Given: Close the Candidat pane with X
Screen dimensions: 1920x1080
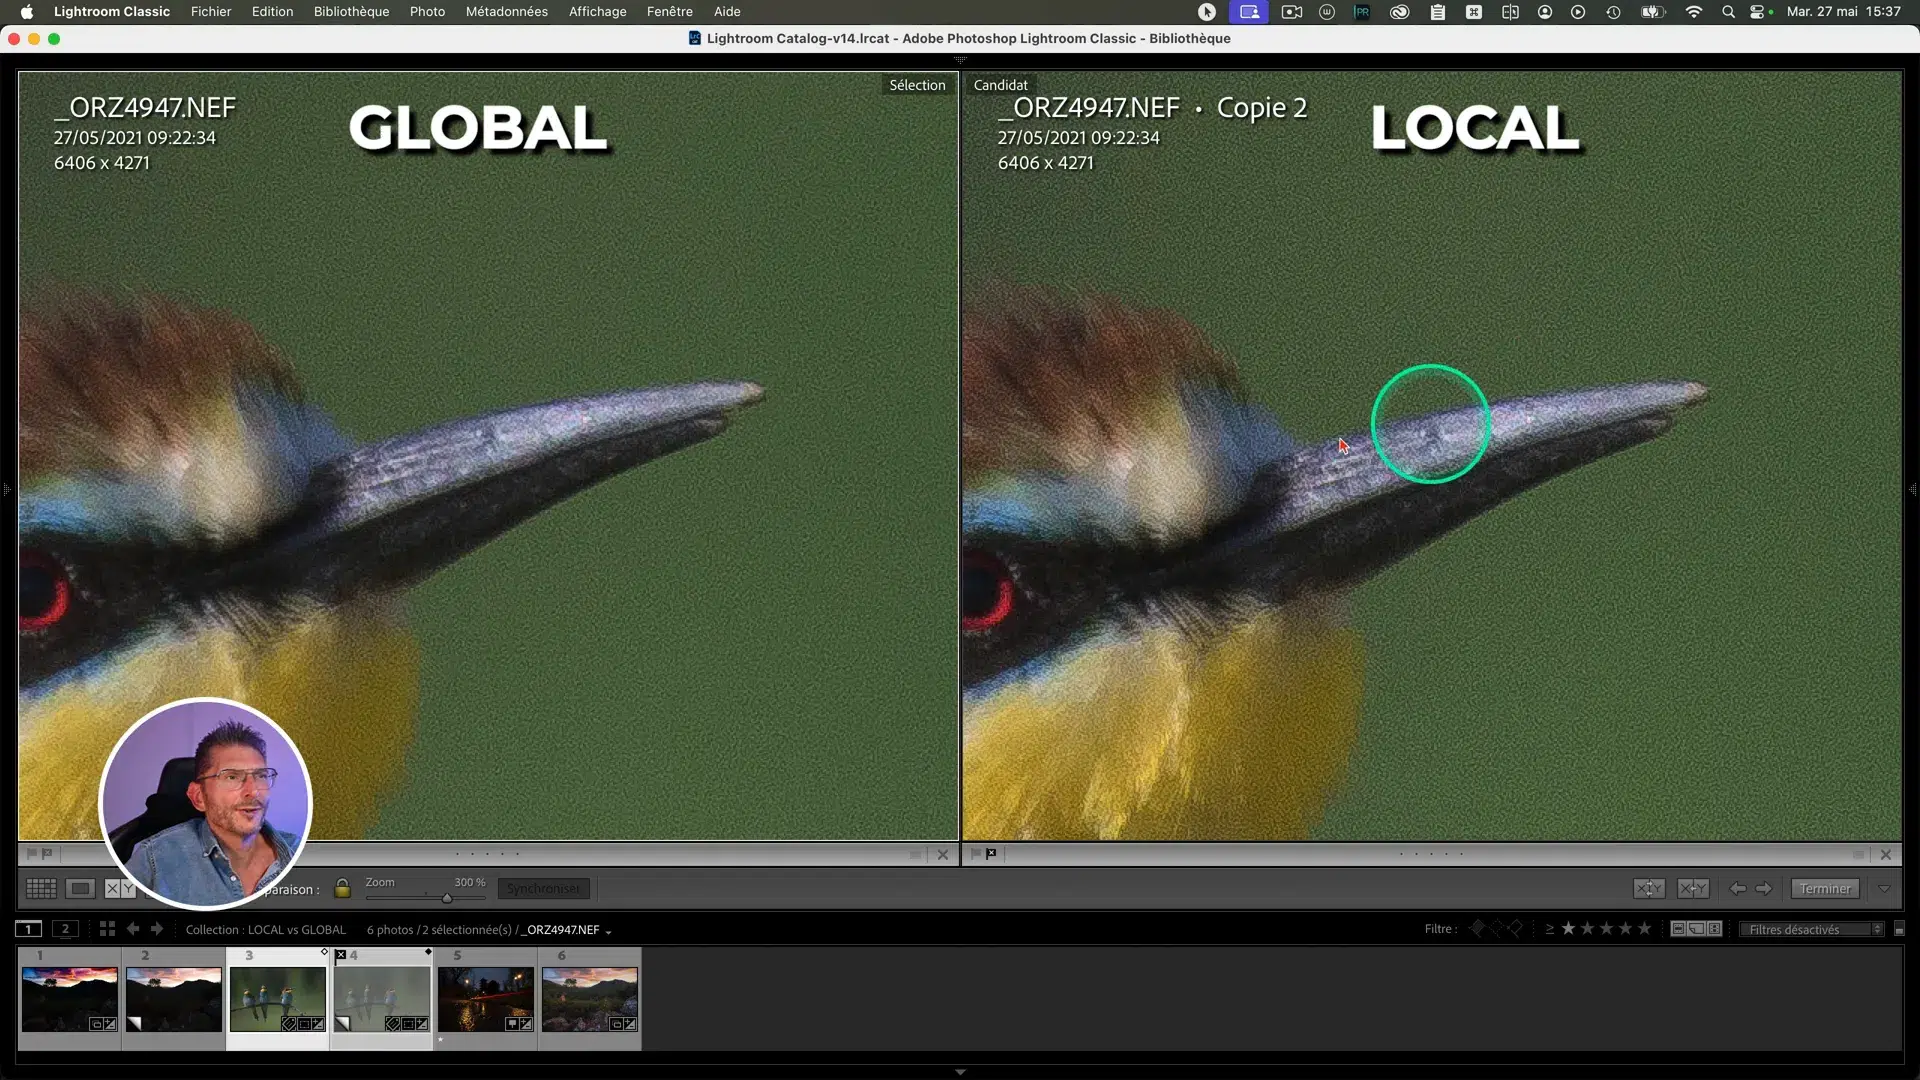Looking at the screenshot, I should pyautogui.click(x=1886, y=854).
